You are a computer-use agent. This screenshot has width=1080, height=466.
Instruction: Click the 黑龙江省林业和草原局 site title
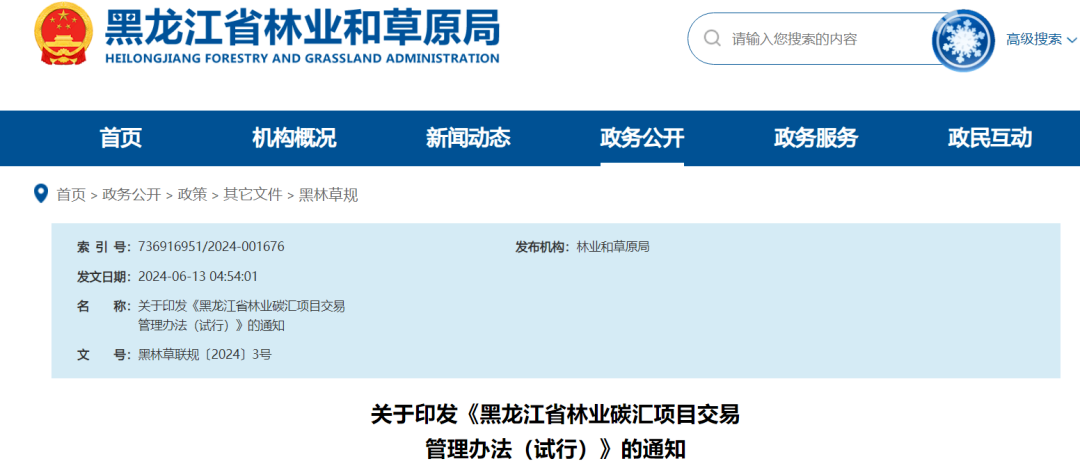(302, 28)
